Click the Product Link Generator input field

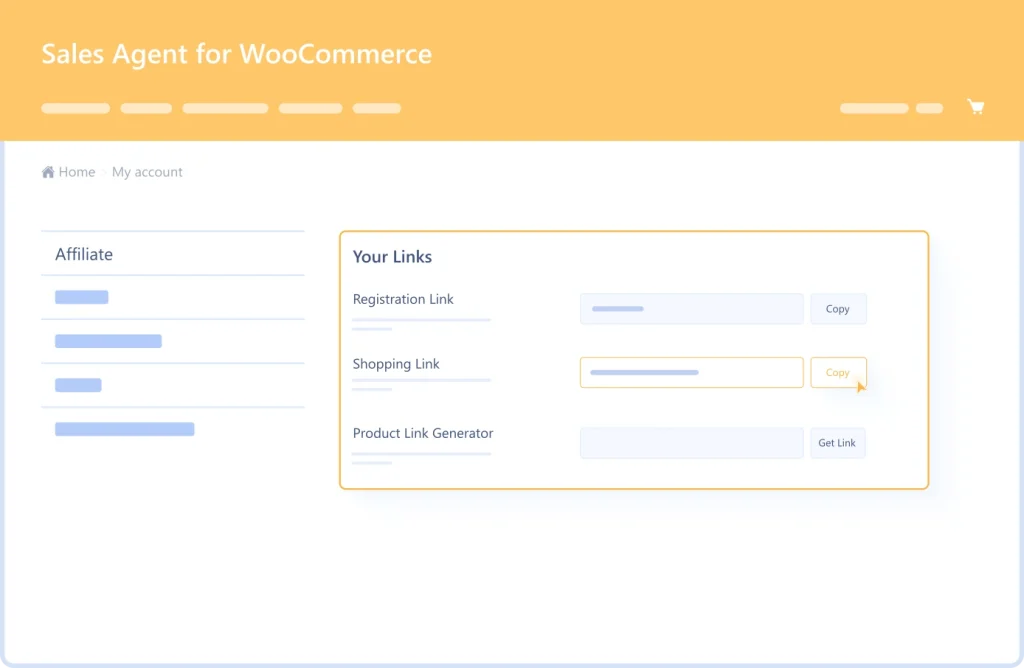click(x=691, y=443)
